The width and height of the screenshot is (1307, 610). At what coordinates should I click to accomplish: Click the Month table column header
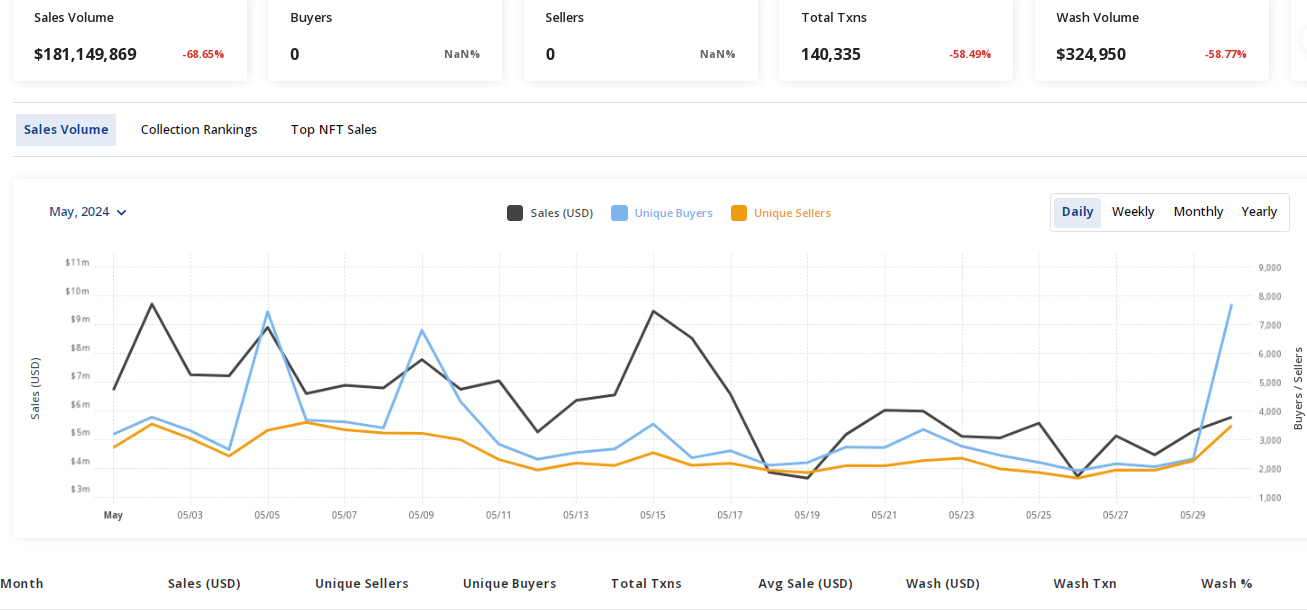click(22, 584)
